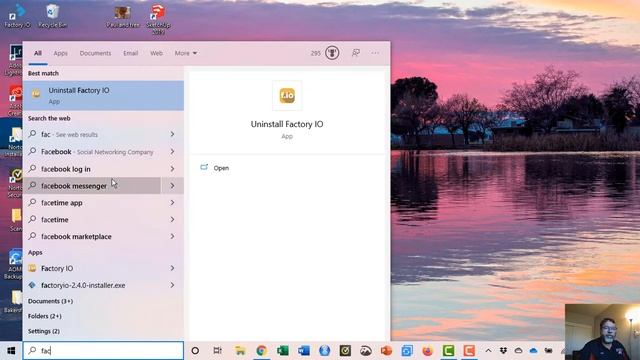
Task: Open the three-dots options menu in search panel
Action: (375, 53)
